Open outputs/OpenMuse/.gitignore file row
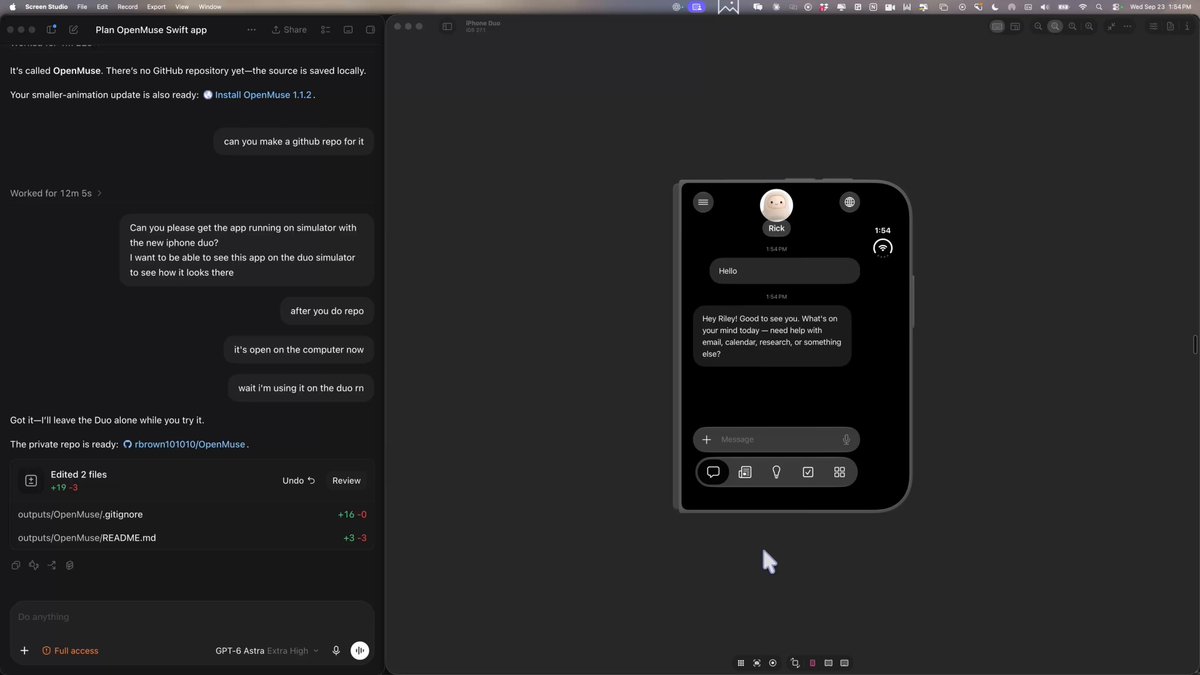1200x675 pixels. pyautogui.click(x=192, y=515)
